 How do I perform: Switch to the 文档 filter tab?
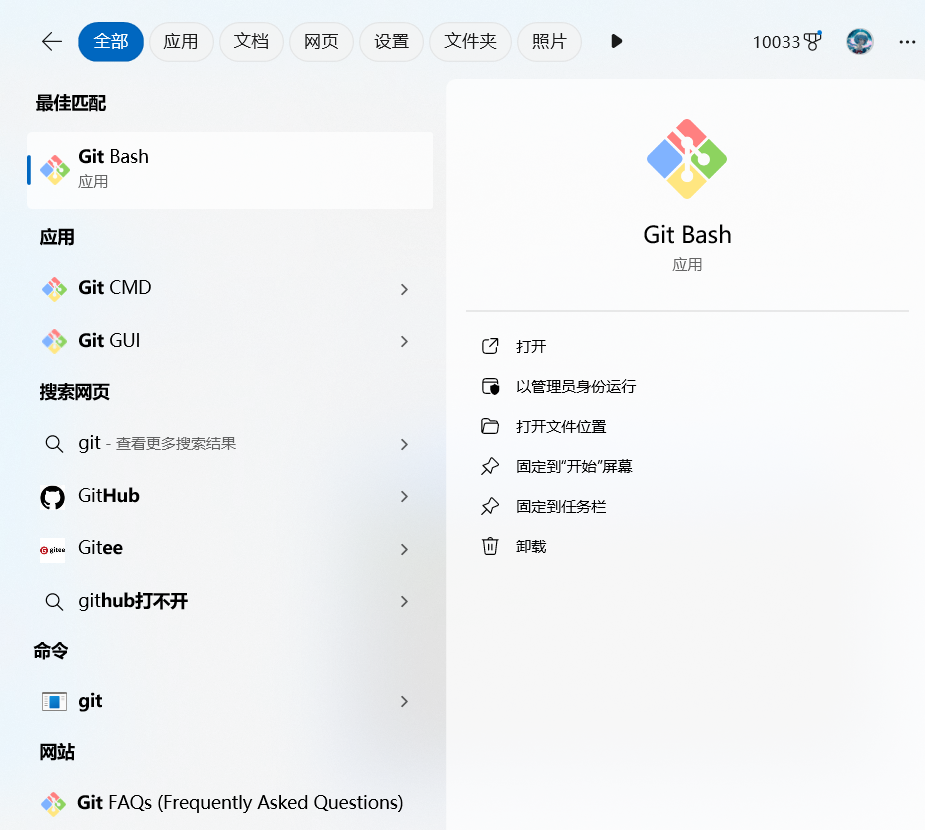(251, 41)
